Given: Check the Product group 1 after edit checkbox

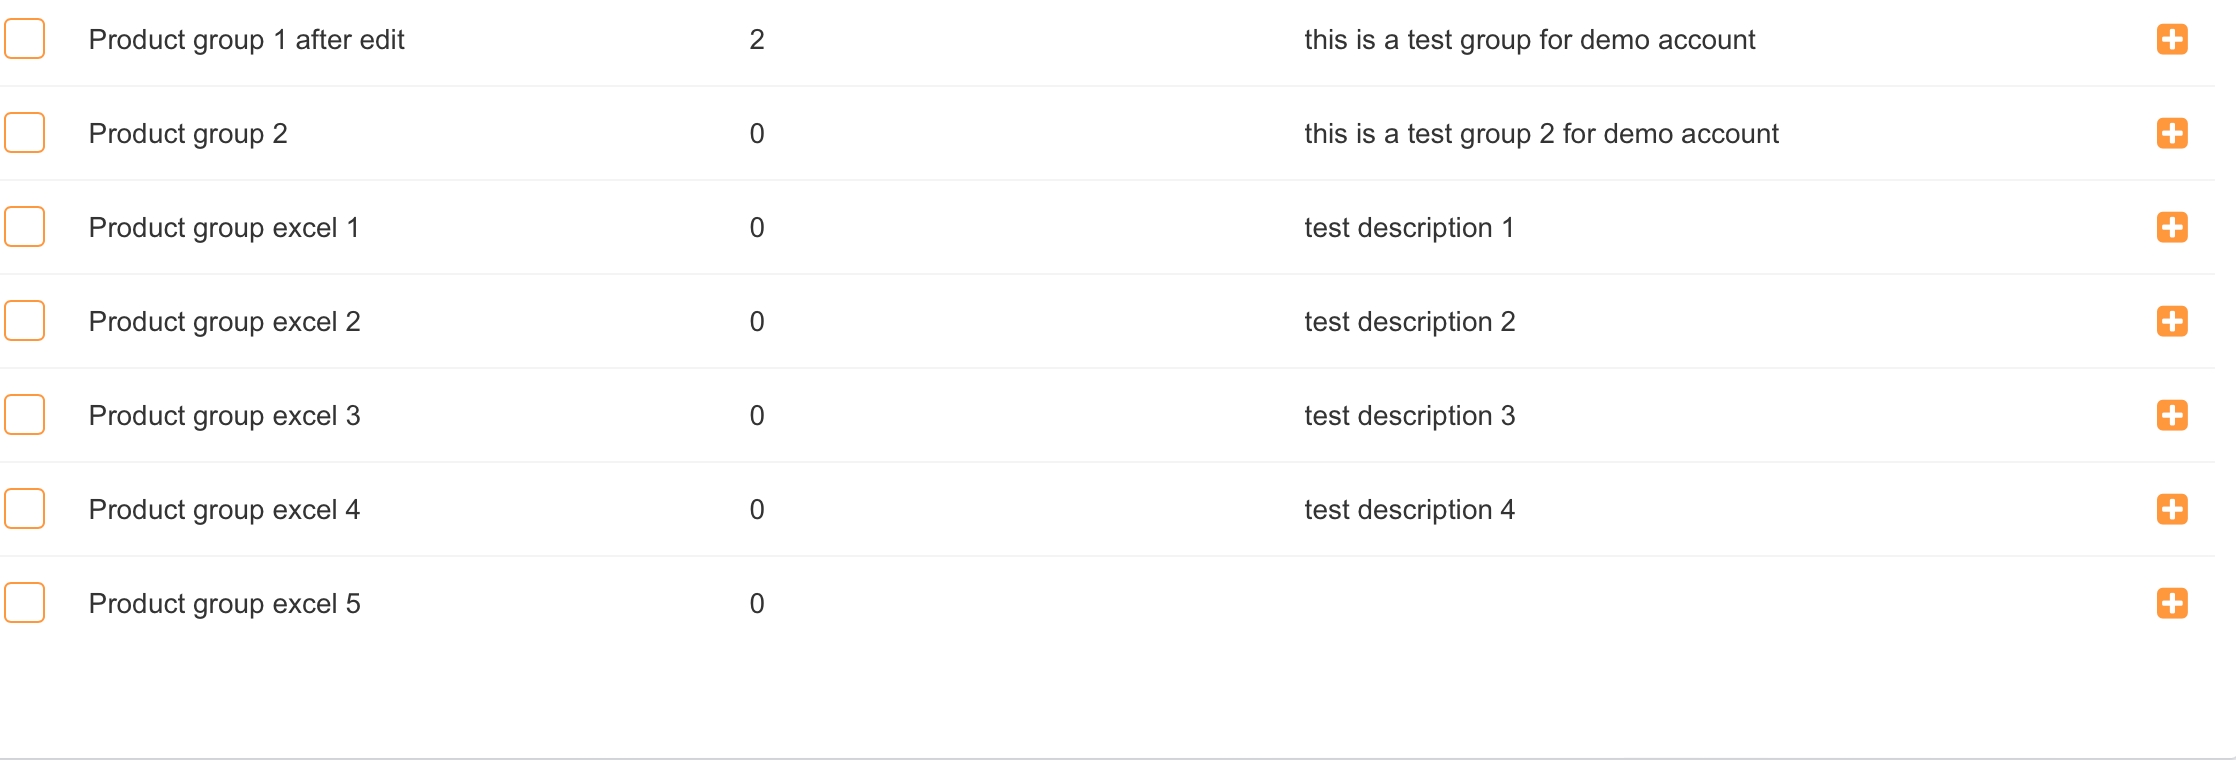Looking at the screenshot, I should (x=25, y=40).
